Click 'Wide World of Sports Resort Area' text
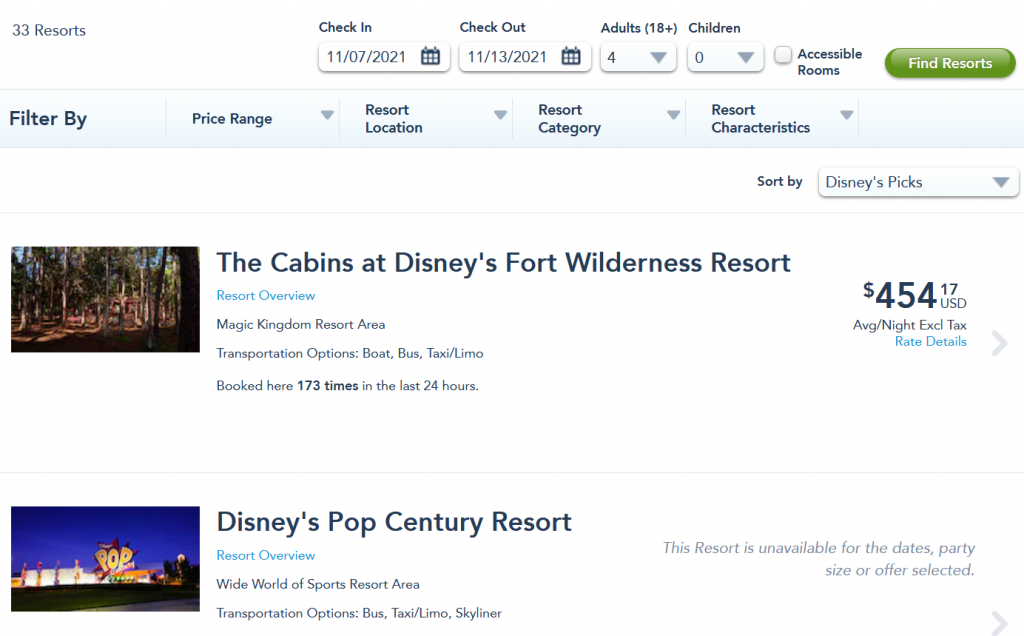 318,584
